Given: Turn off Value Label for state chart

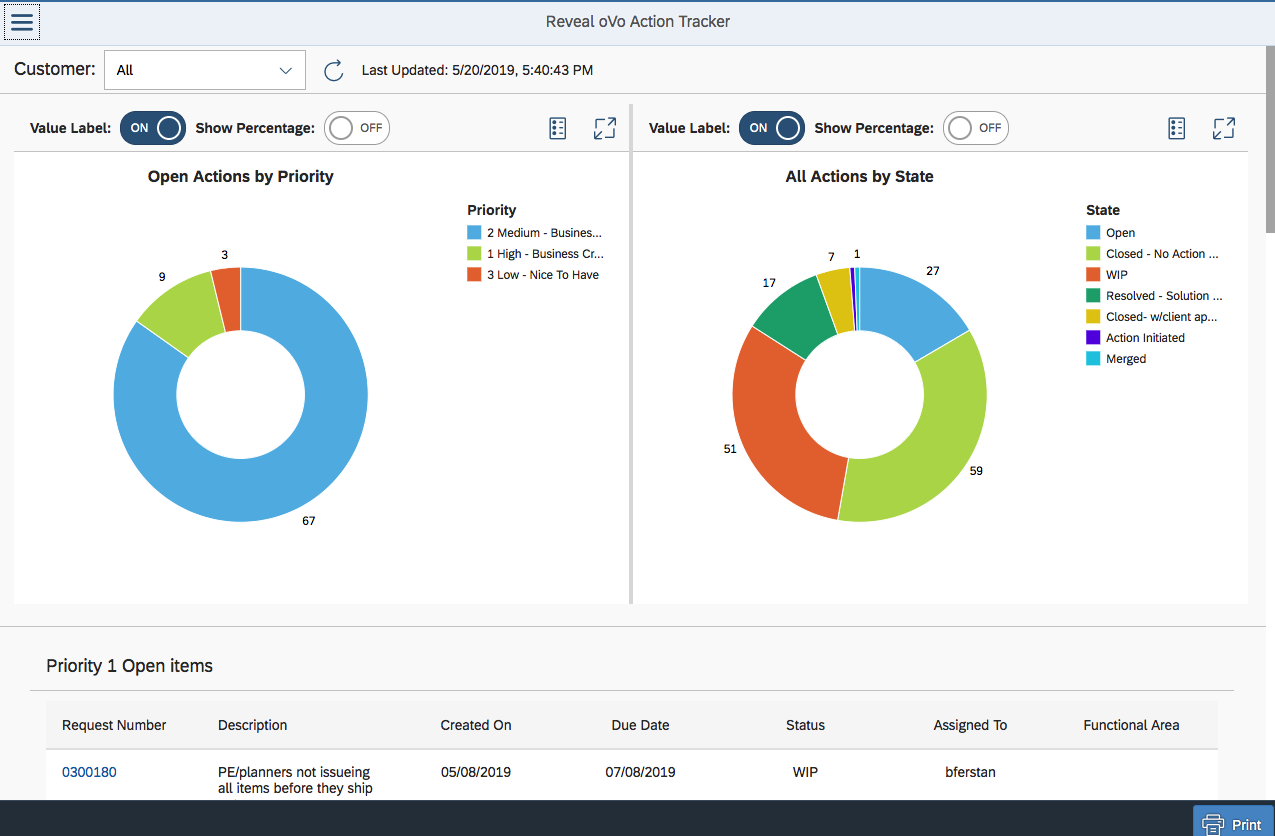Looking at the screenshot, I should coord(771,128).
